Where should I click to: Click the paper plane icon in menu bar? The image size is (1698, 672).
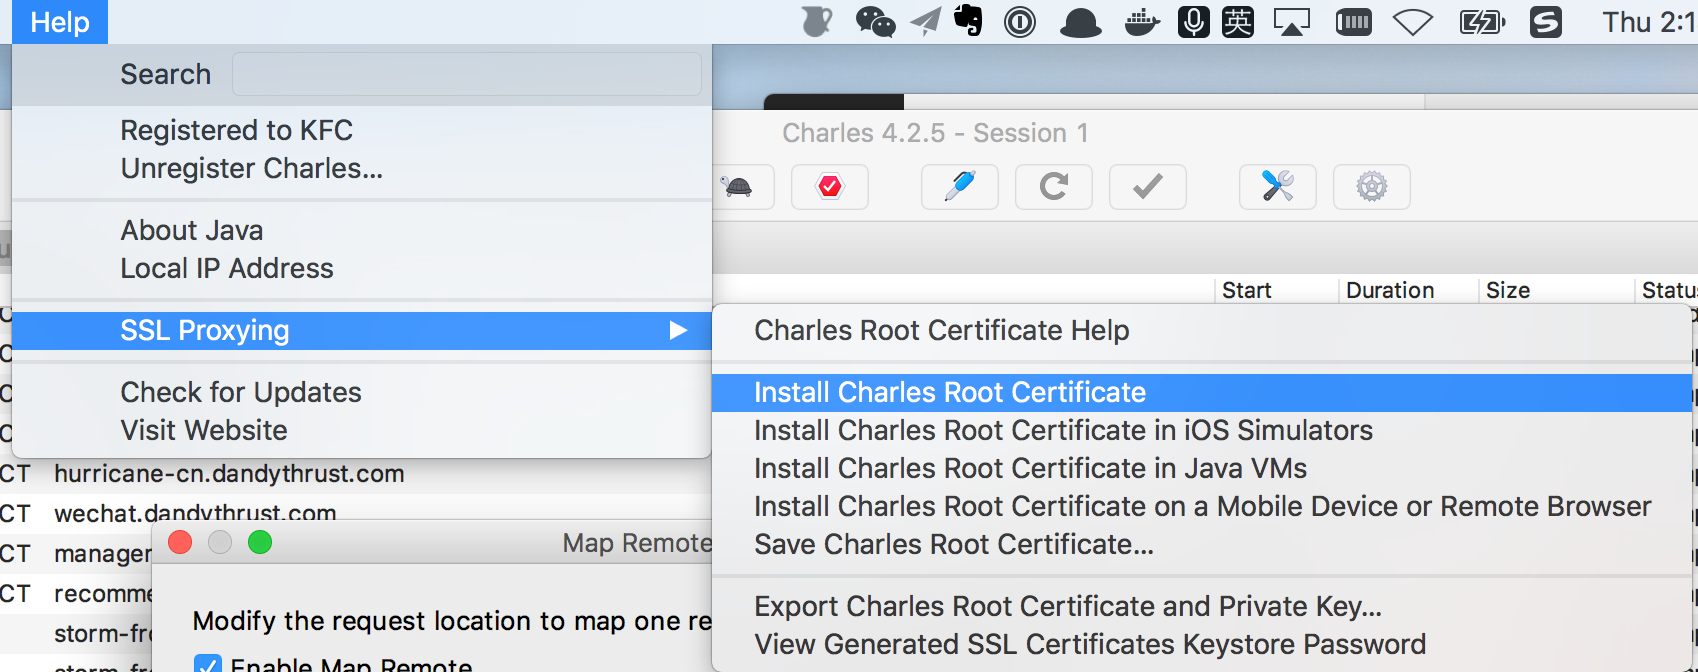[x=926, y=22]
